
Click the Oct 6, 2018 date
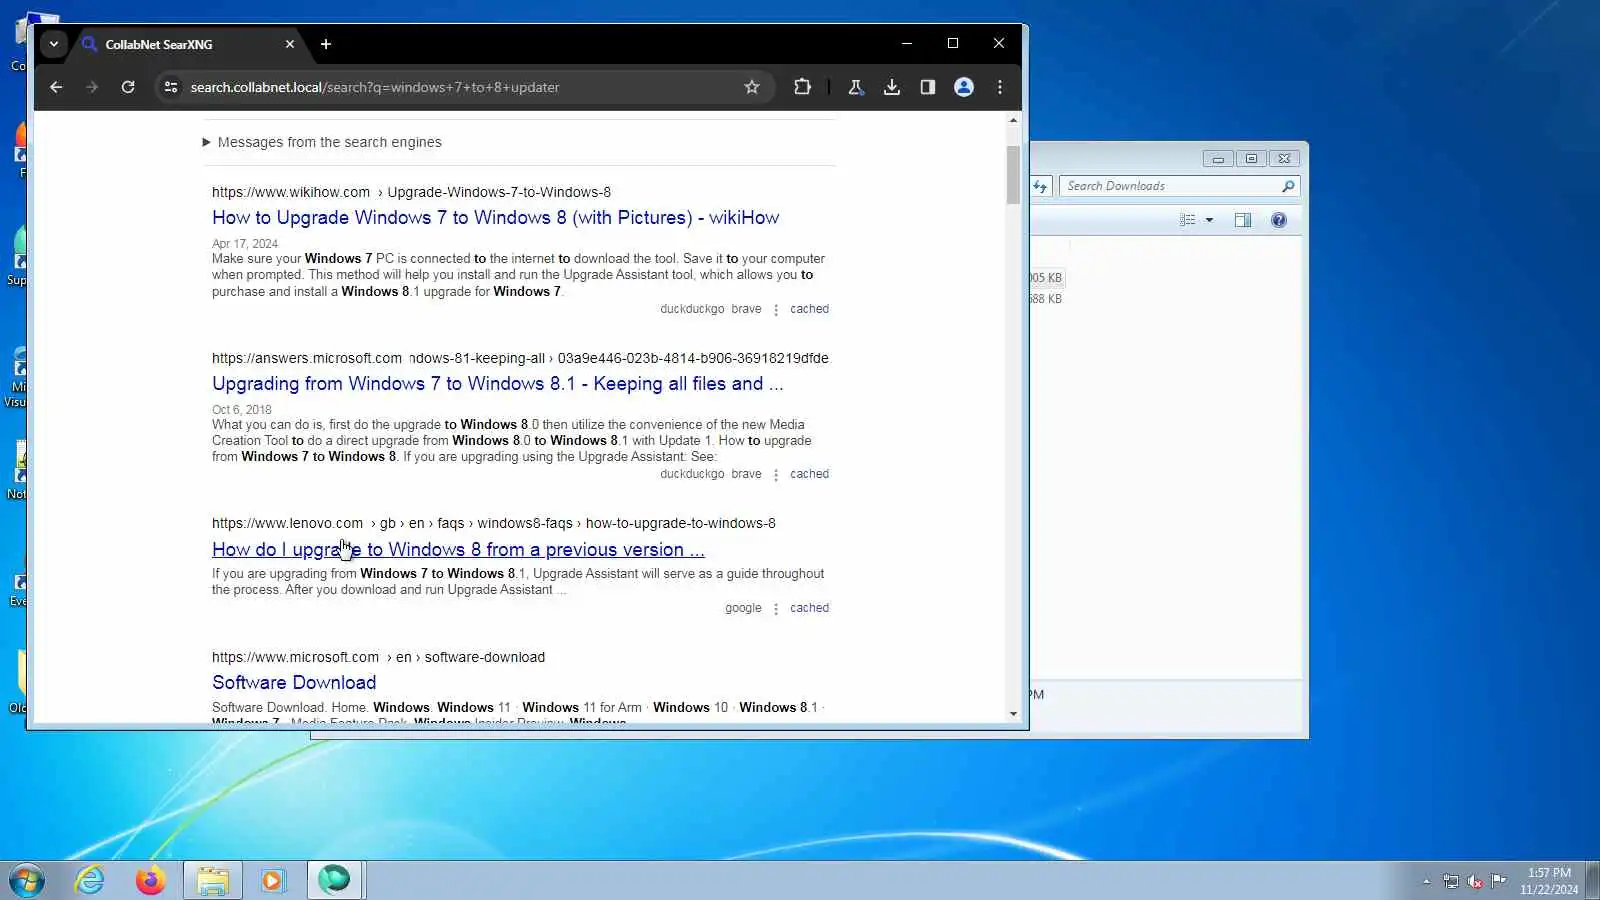click(x=241, y=410)
